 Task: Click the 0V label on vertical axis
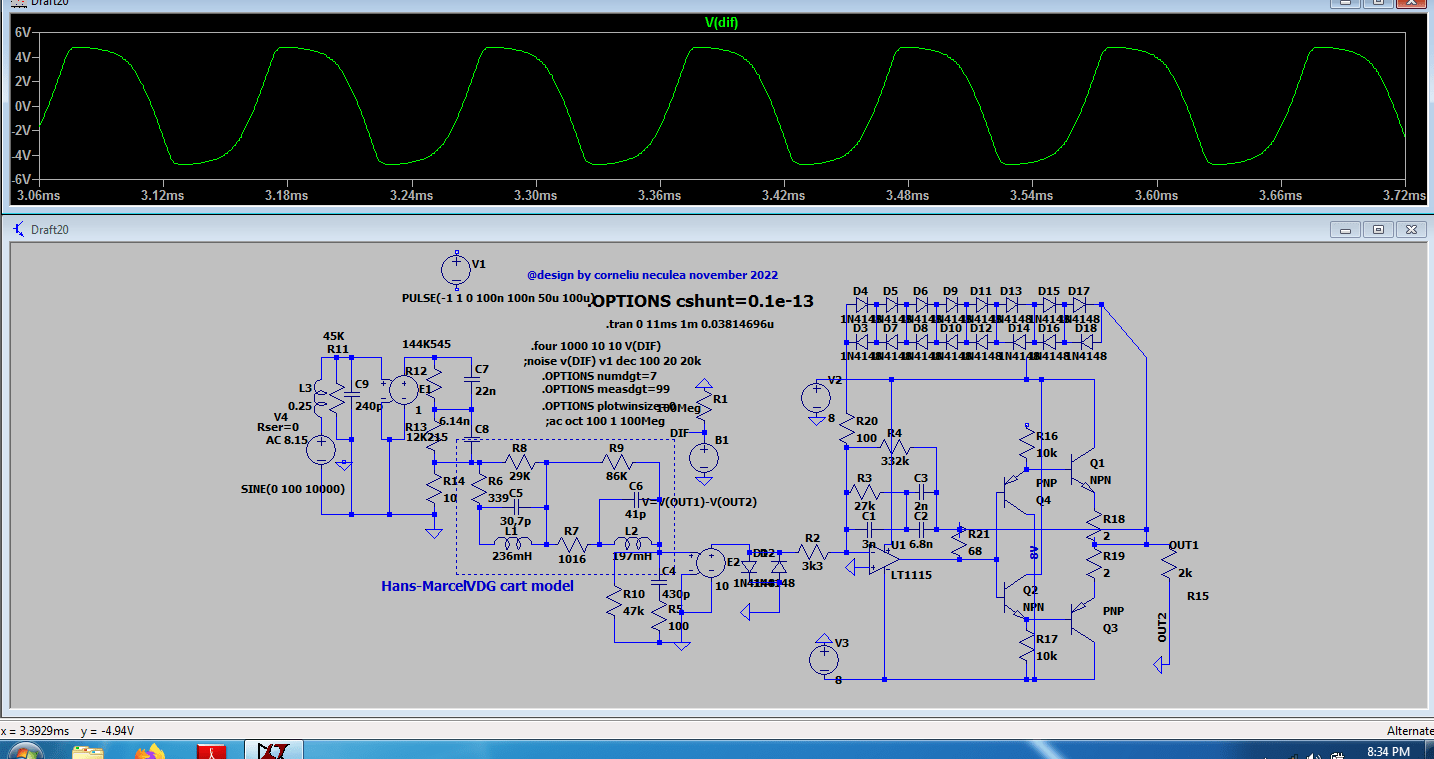pyautogui.click(x=23, y=106)
